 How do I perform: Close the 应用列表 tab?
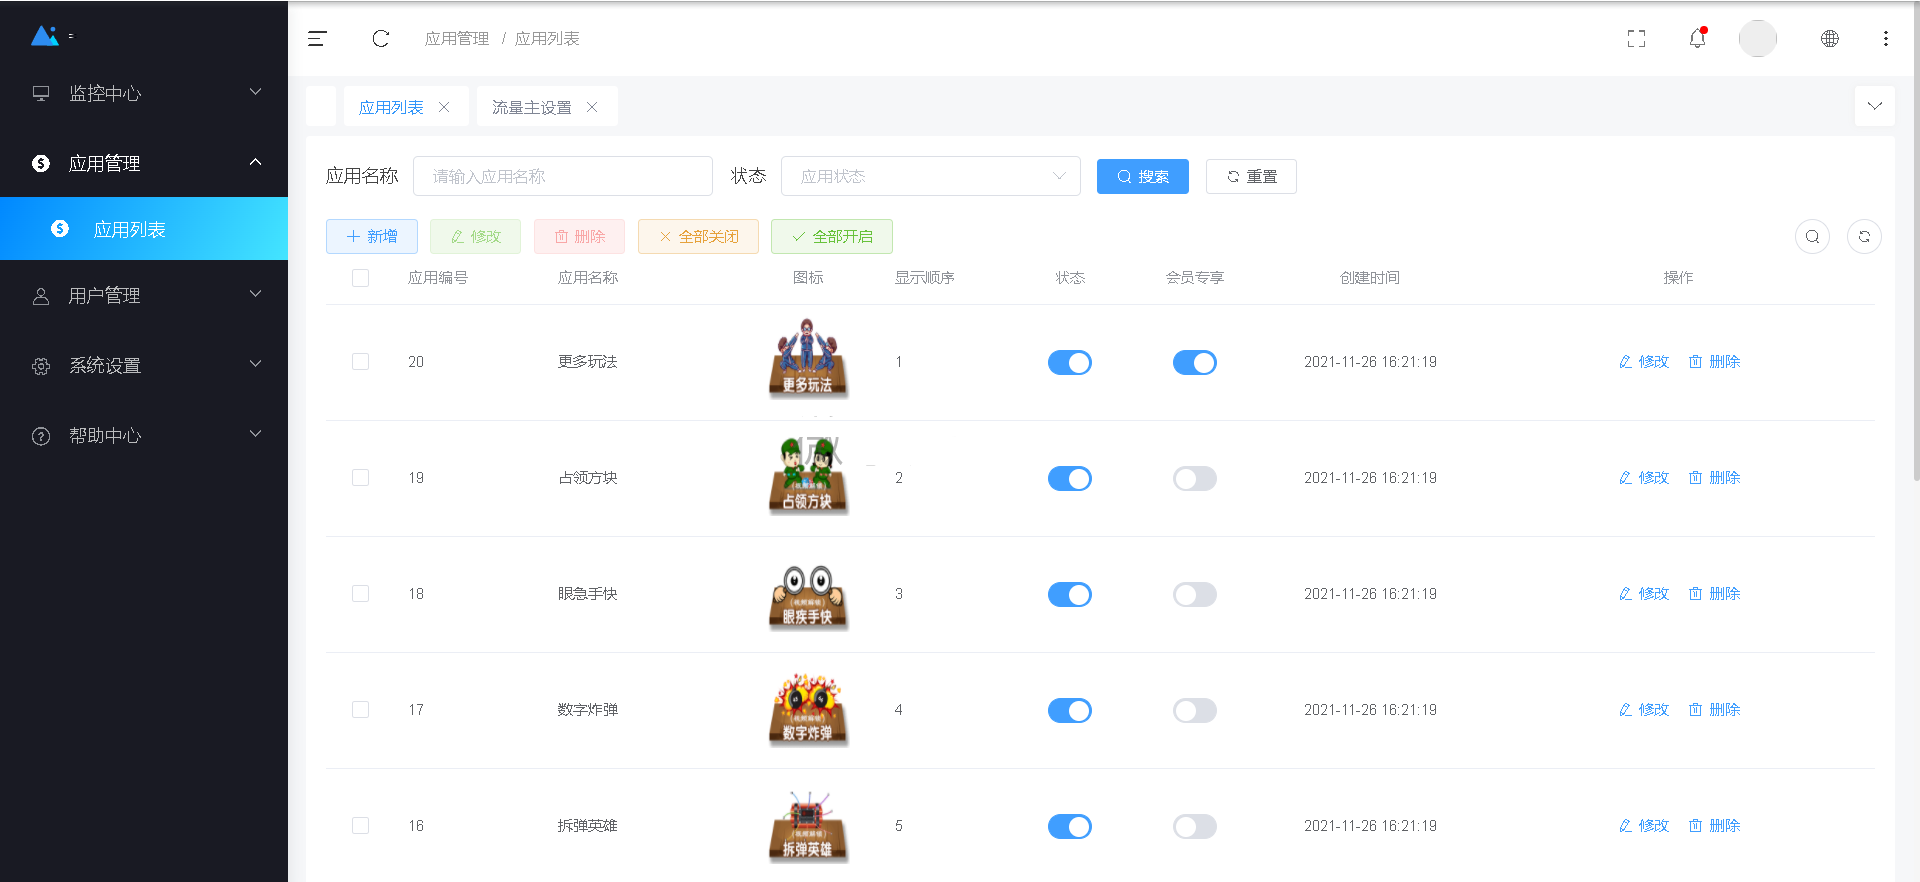tap(444, 107)
